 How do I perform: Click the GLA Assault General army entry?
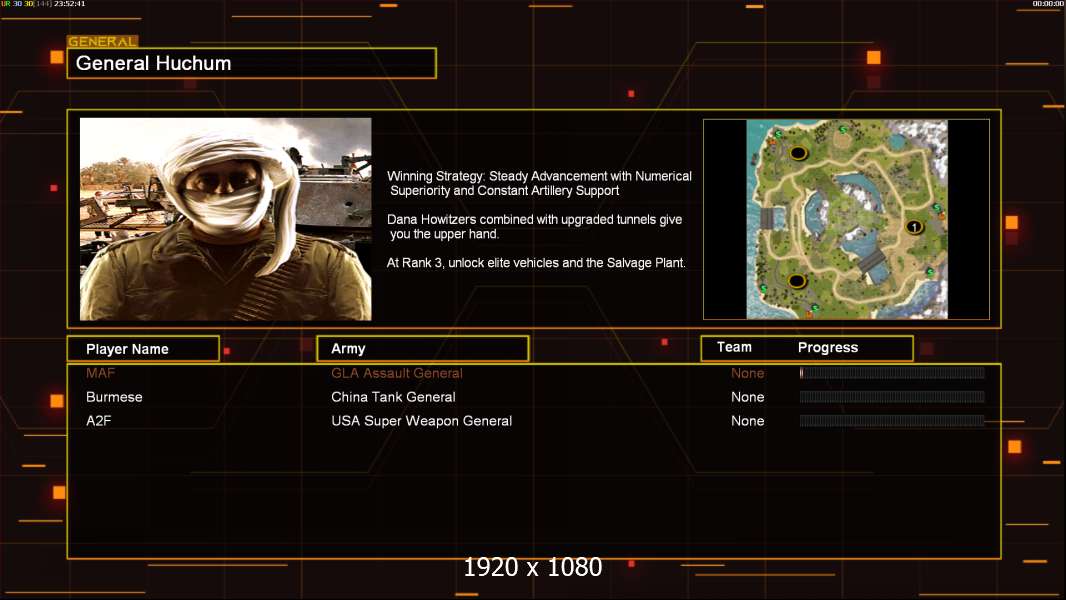pyautogui.click(x=397, y=373)
